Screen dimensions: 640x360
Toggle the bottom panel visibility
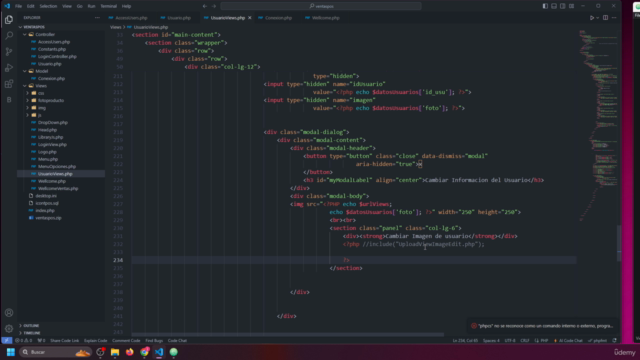[554, 6]
